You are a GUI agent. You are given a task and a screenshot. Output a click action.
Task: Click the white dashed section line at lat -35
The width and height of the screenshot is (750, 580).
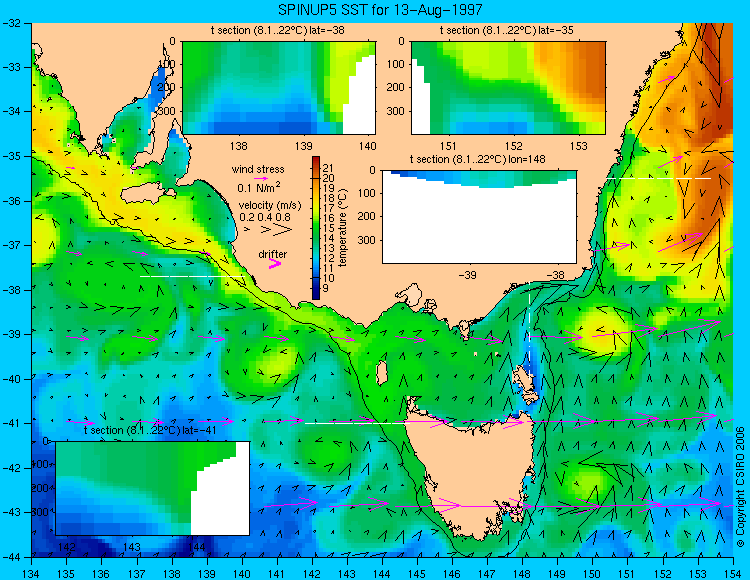coord(659,178)
